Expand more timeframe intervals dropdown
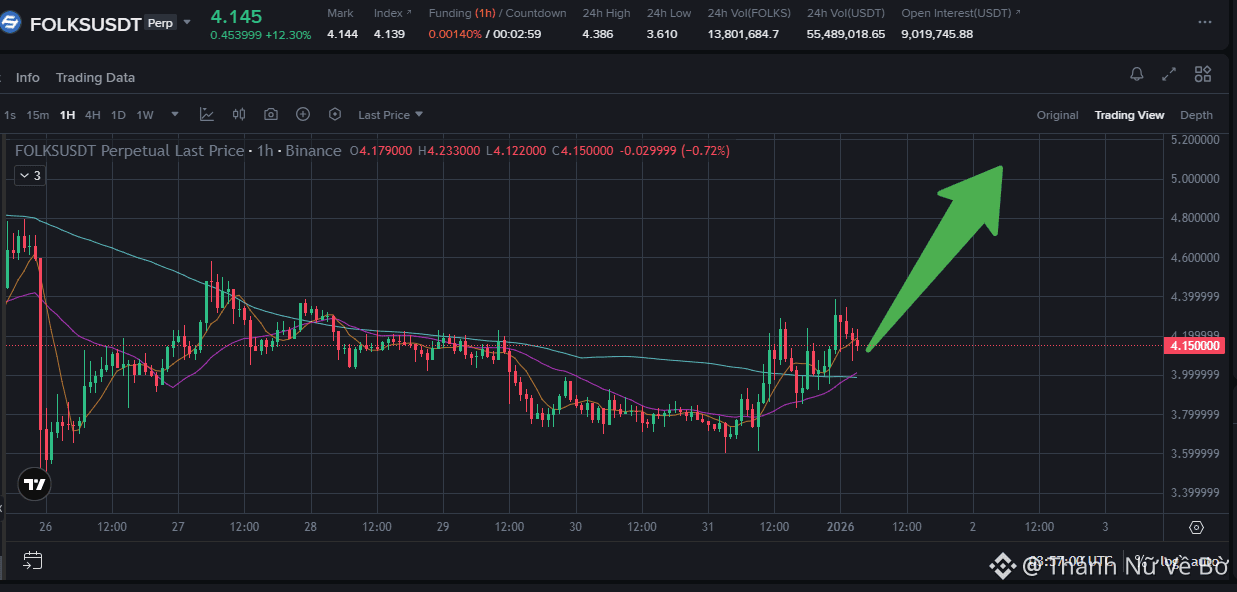Screen dimensions: 1237x592 (x=175, y=115)
